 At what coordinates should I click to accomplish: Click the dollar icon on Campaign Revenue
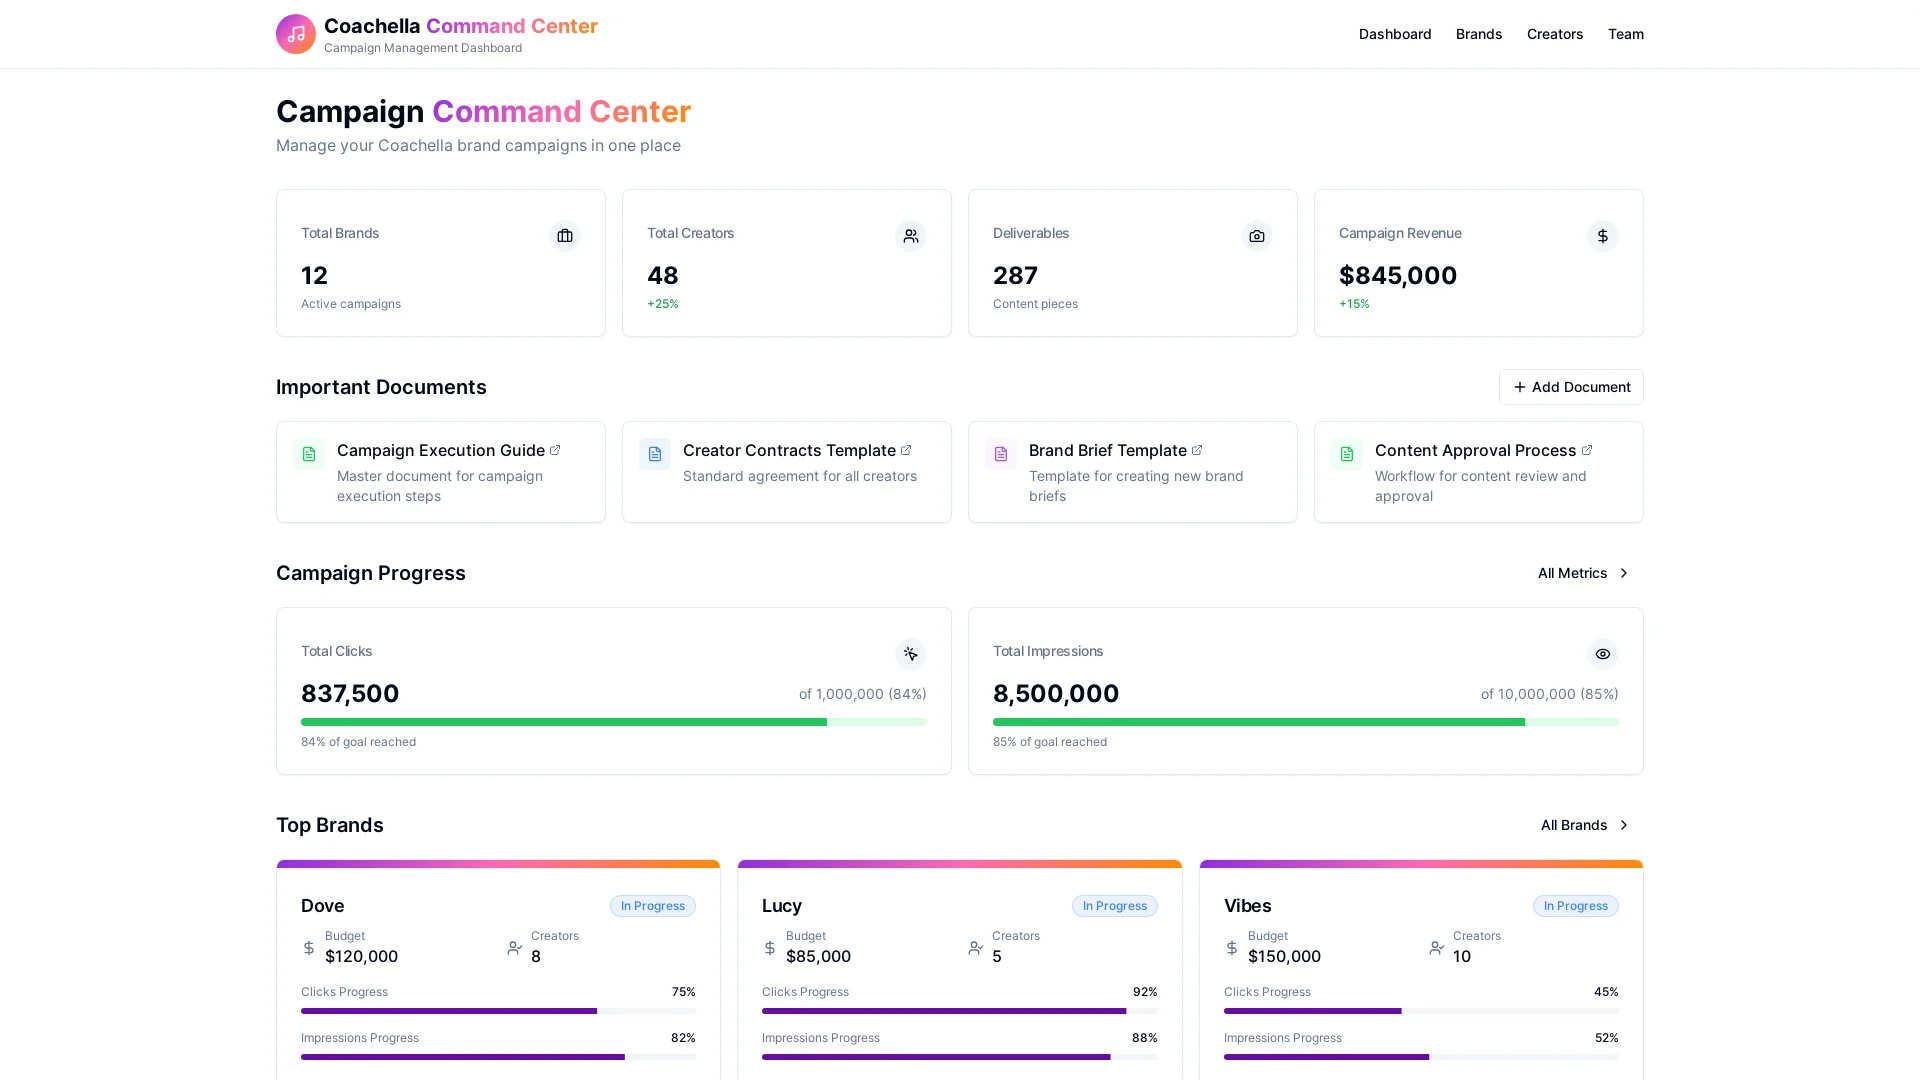click(1602, 236)
